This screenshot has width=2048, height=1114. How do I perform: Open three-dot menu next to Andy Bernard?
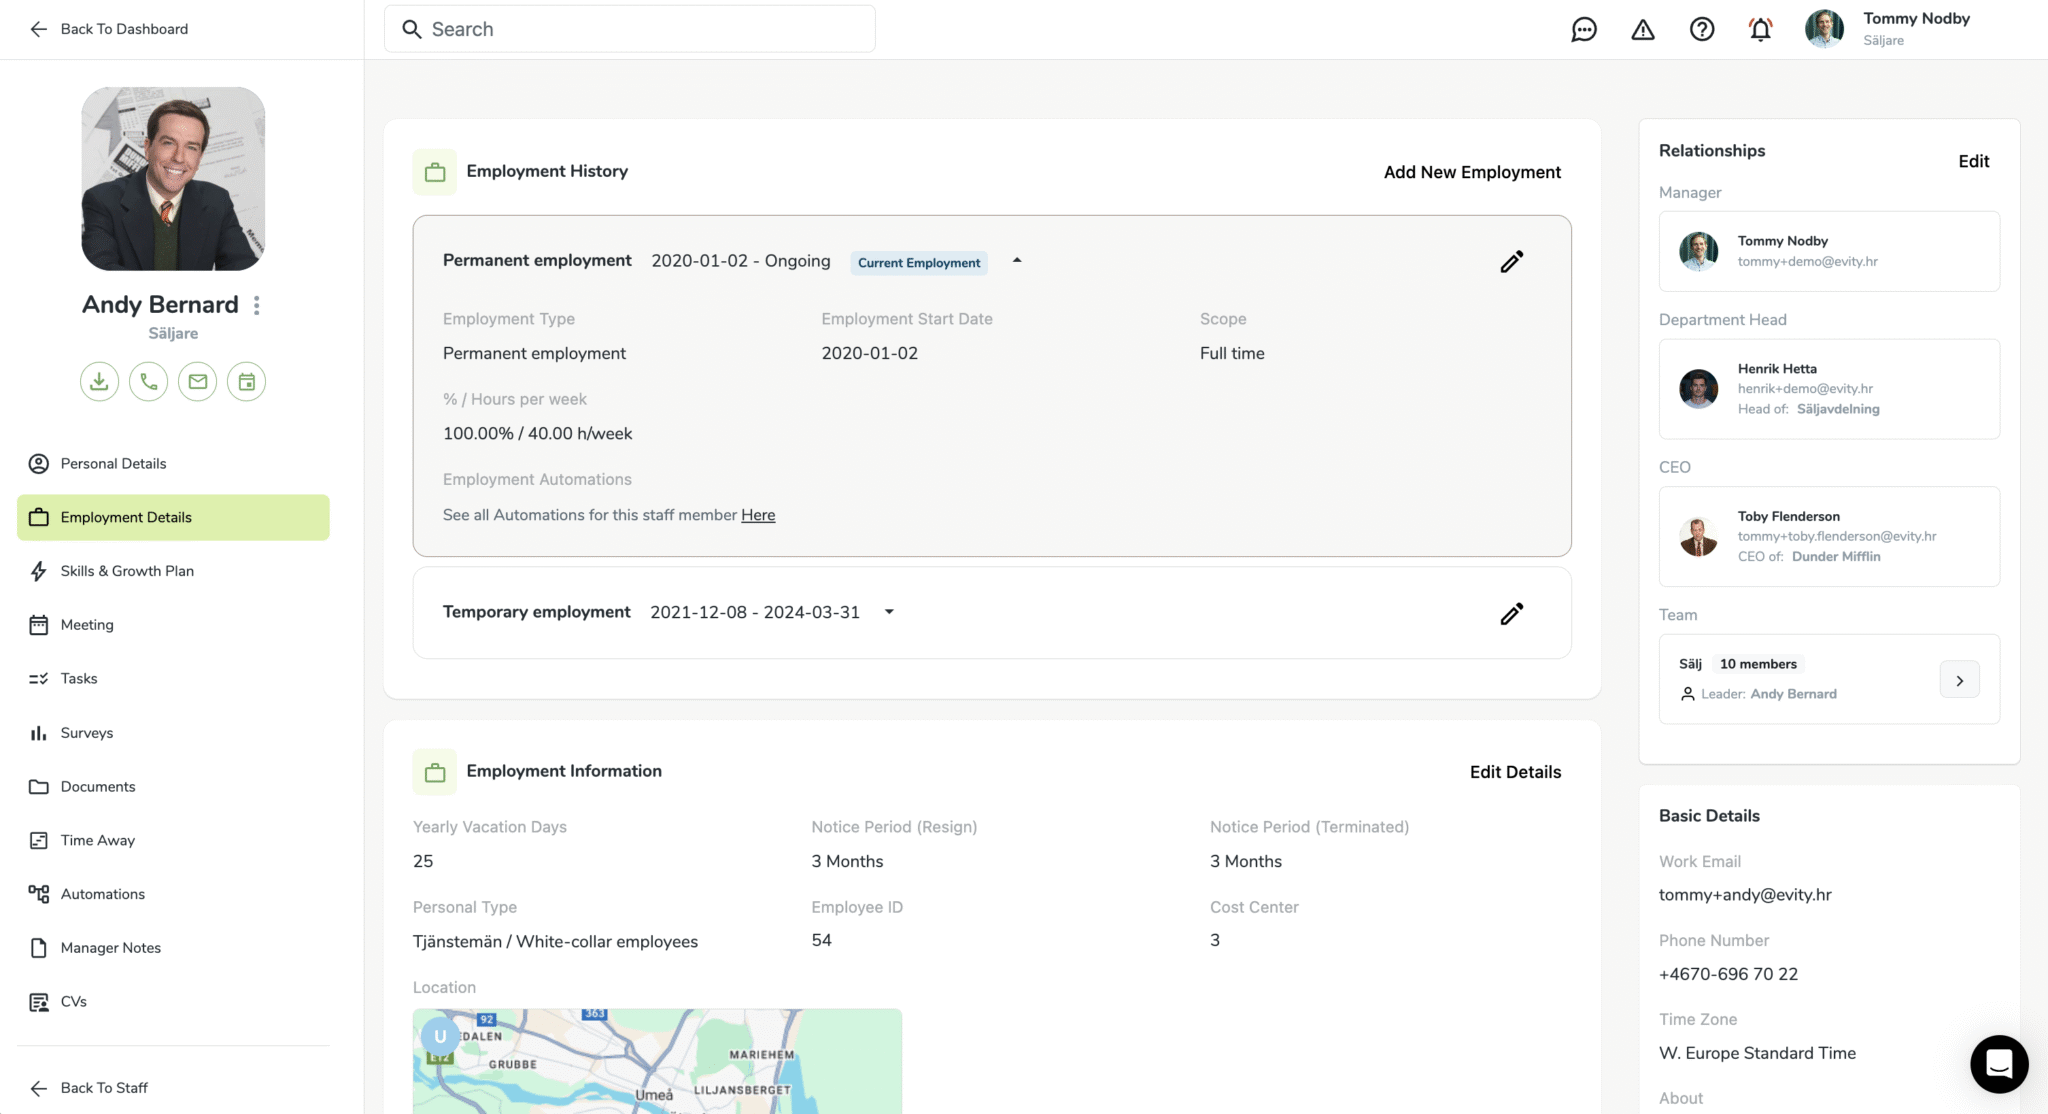tap(257, 305)
